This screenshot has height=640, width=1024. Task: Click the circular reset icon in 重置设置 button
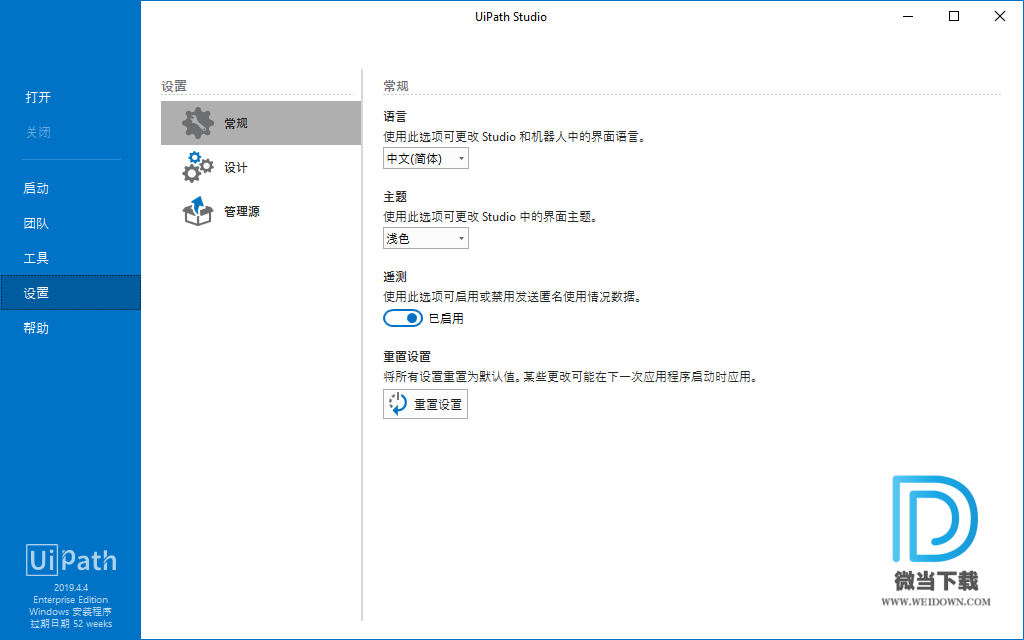[398, 404]
